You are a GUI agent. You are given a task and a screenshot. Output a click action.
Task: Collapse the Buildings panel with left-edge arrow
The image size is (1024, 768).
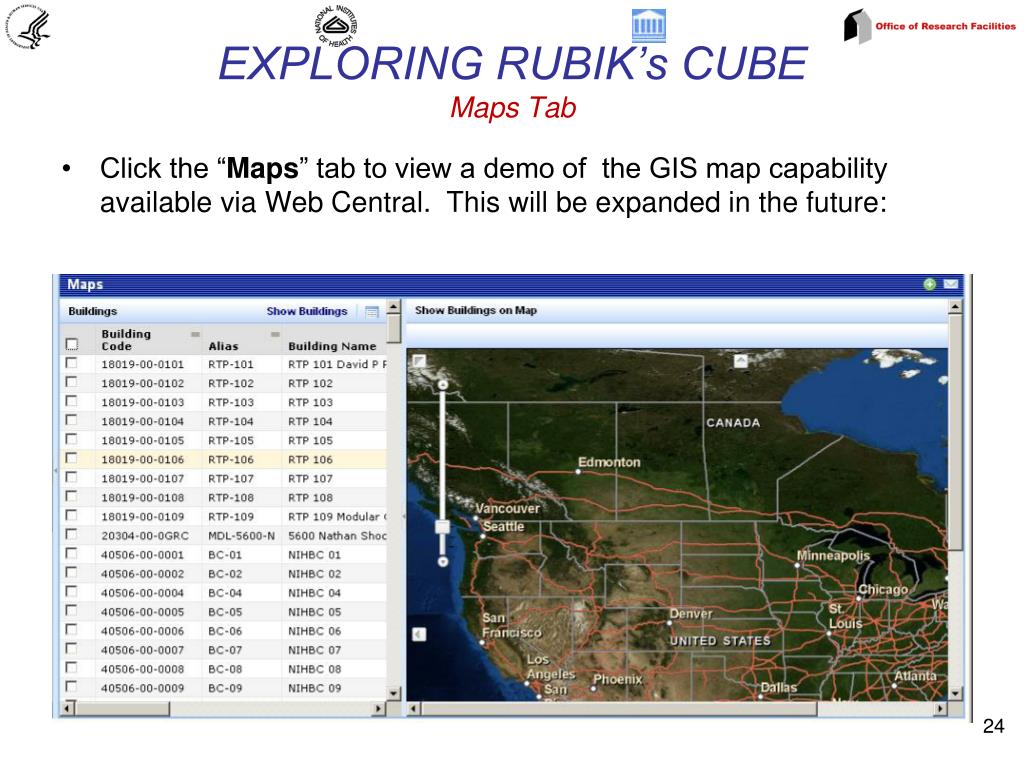click(56, 470)
